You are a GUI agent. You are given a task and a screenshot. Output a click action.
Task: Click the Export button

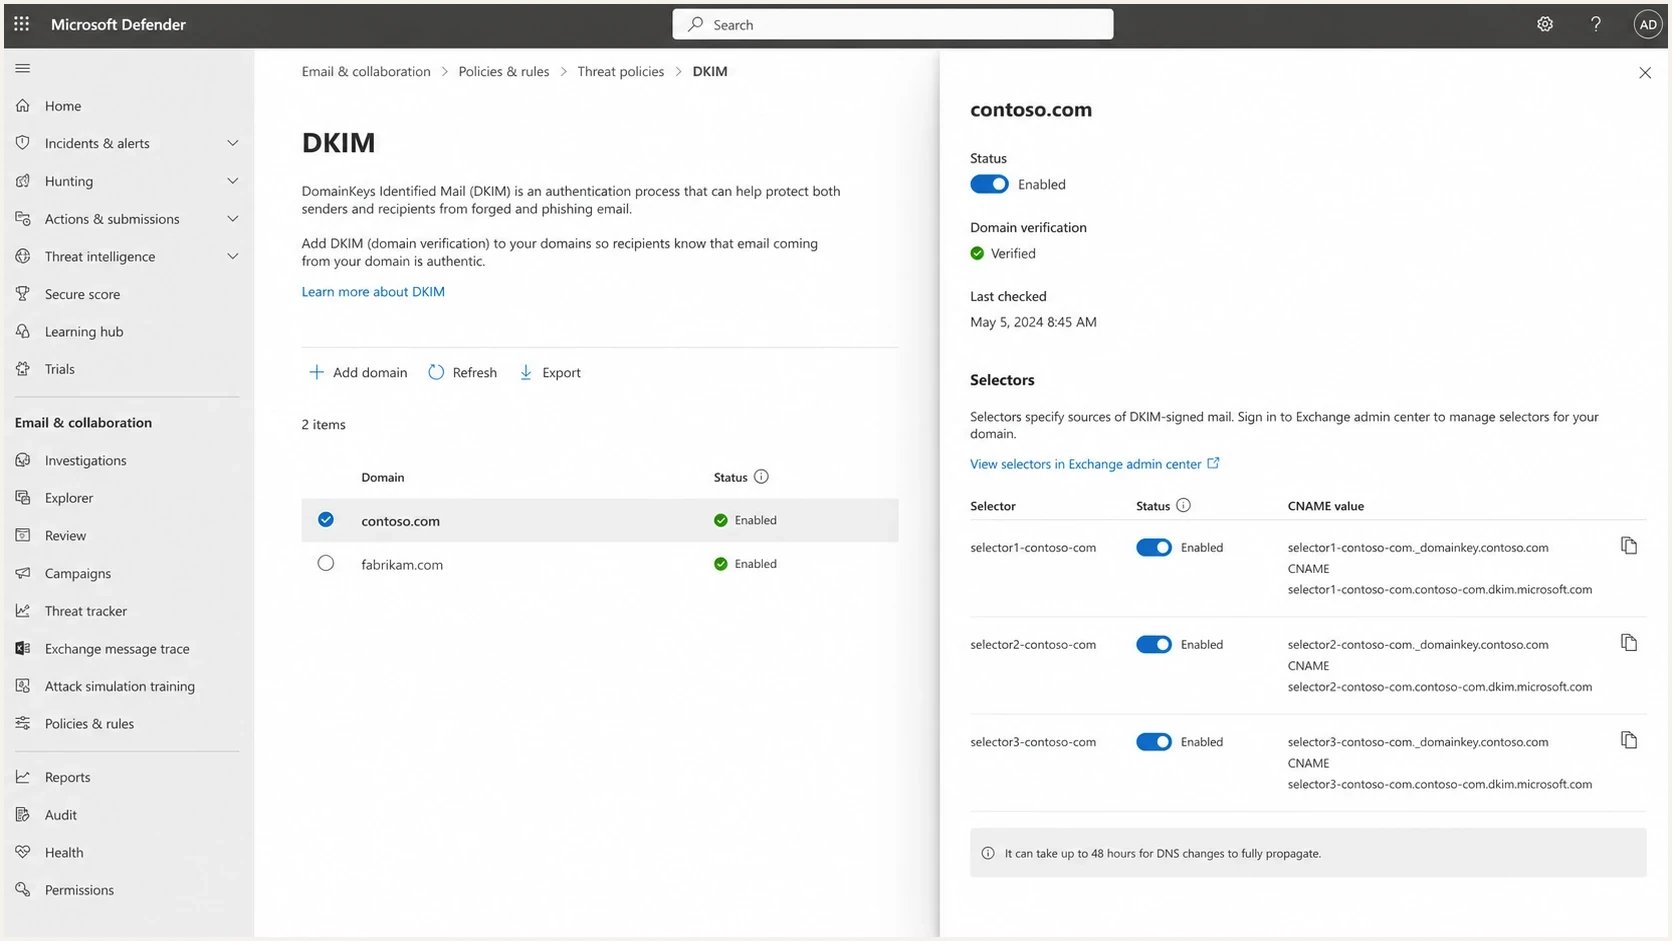550,372
